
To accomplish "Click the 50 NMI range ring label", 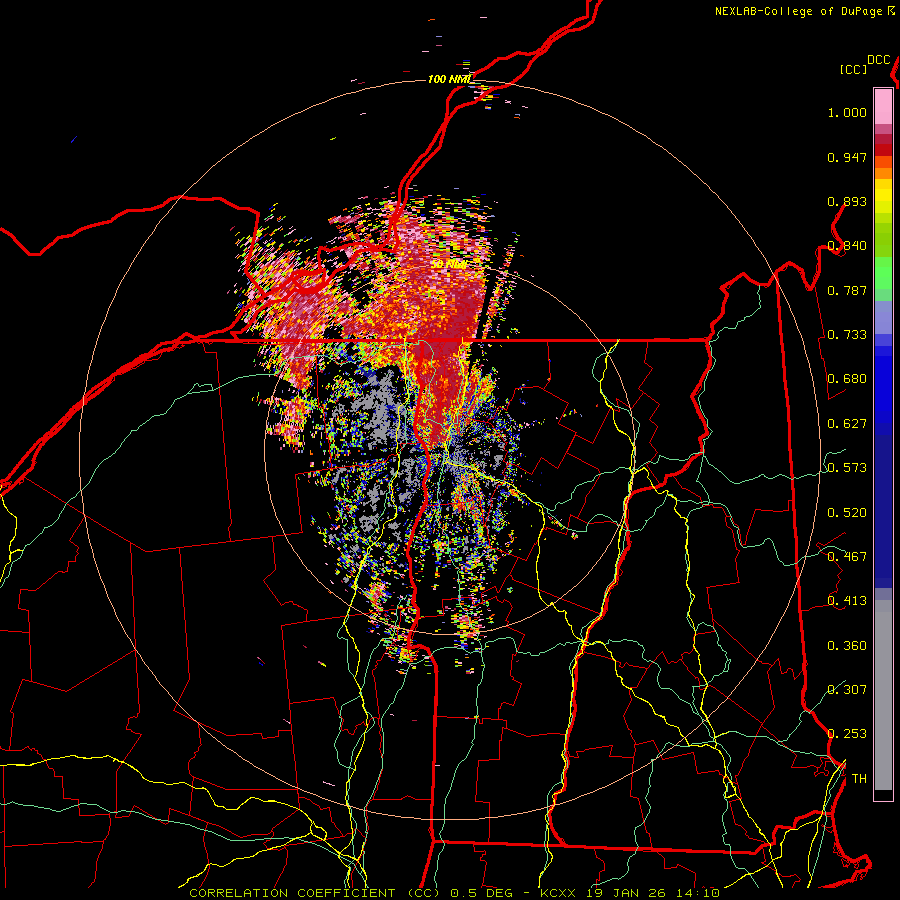I will tap(449, 264).
